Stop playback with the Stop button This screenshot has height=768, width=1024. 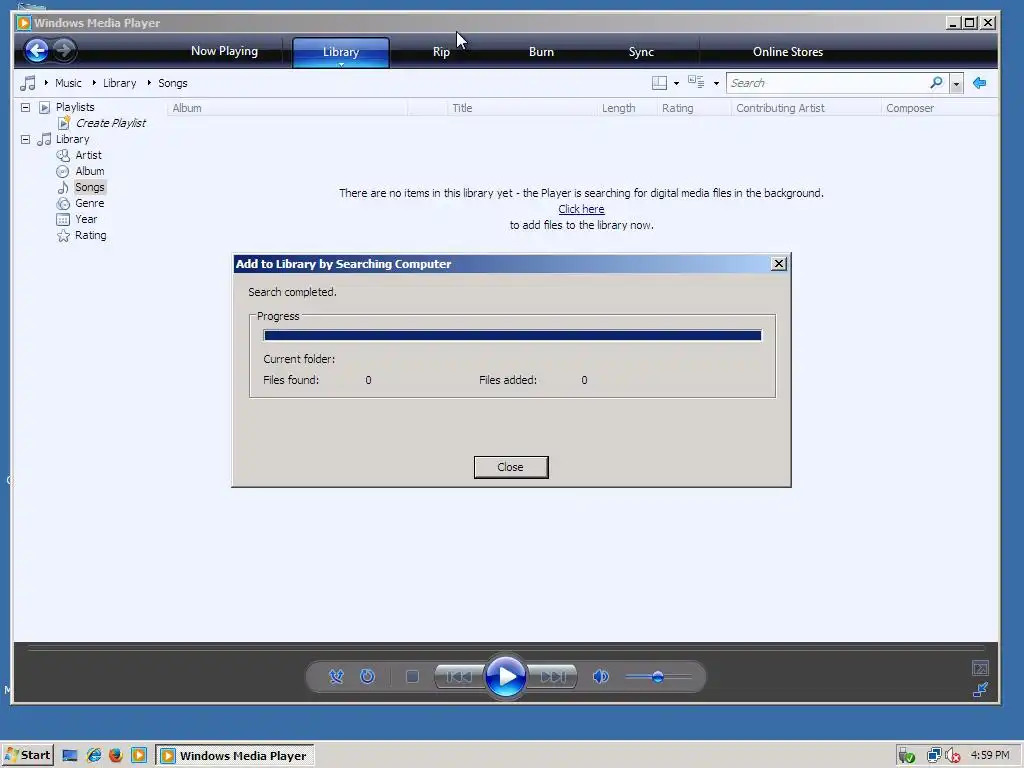(x=412, y=677)
